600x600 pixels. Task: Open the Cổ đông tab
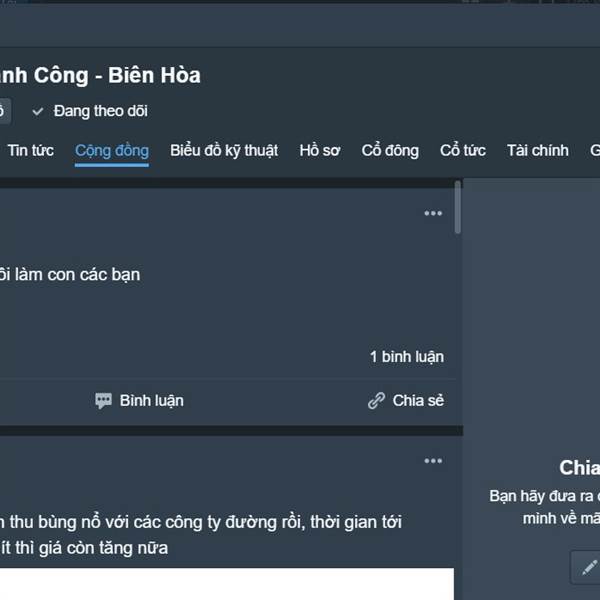(390, 151)
